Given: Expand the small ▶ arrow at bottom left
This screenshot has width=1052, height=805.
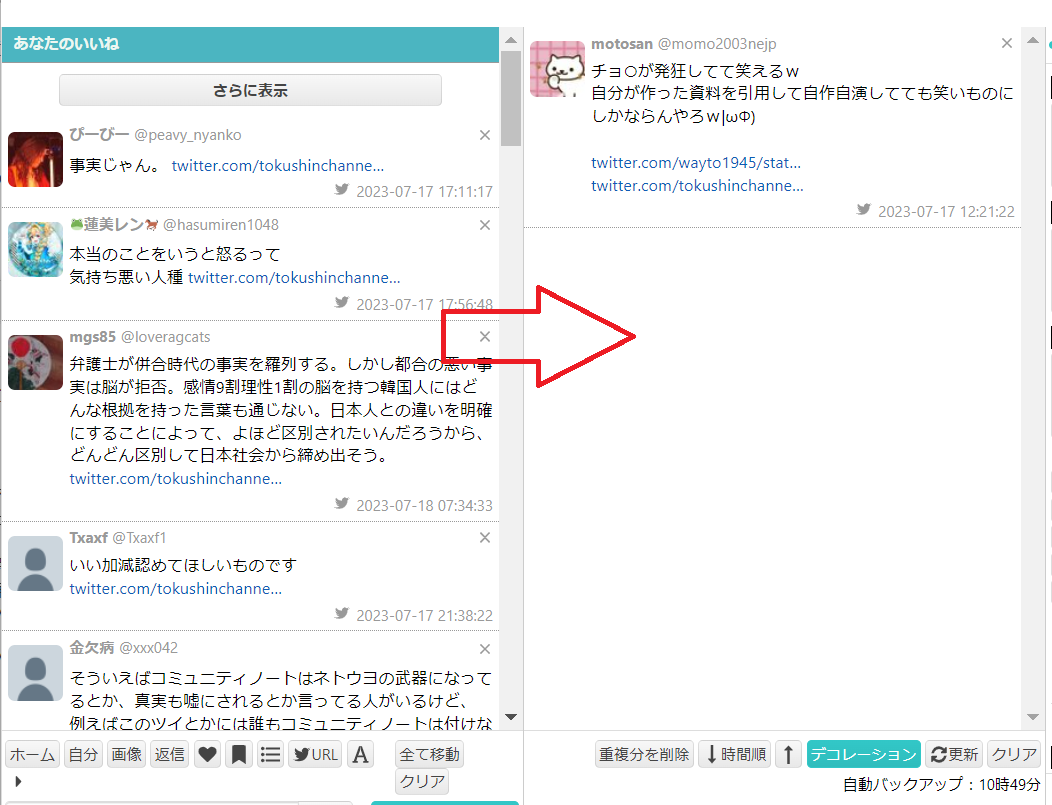Looking at the screenshot, I should pyautogui.click(x=17, y=783).
